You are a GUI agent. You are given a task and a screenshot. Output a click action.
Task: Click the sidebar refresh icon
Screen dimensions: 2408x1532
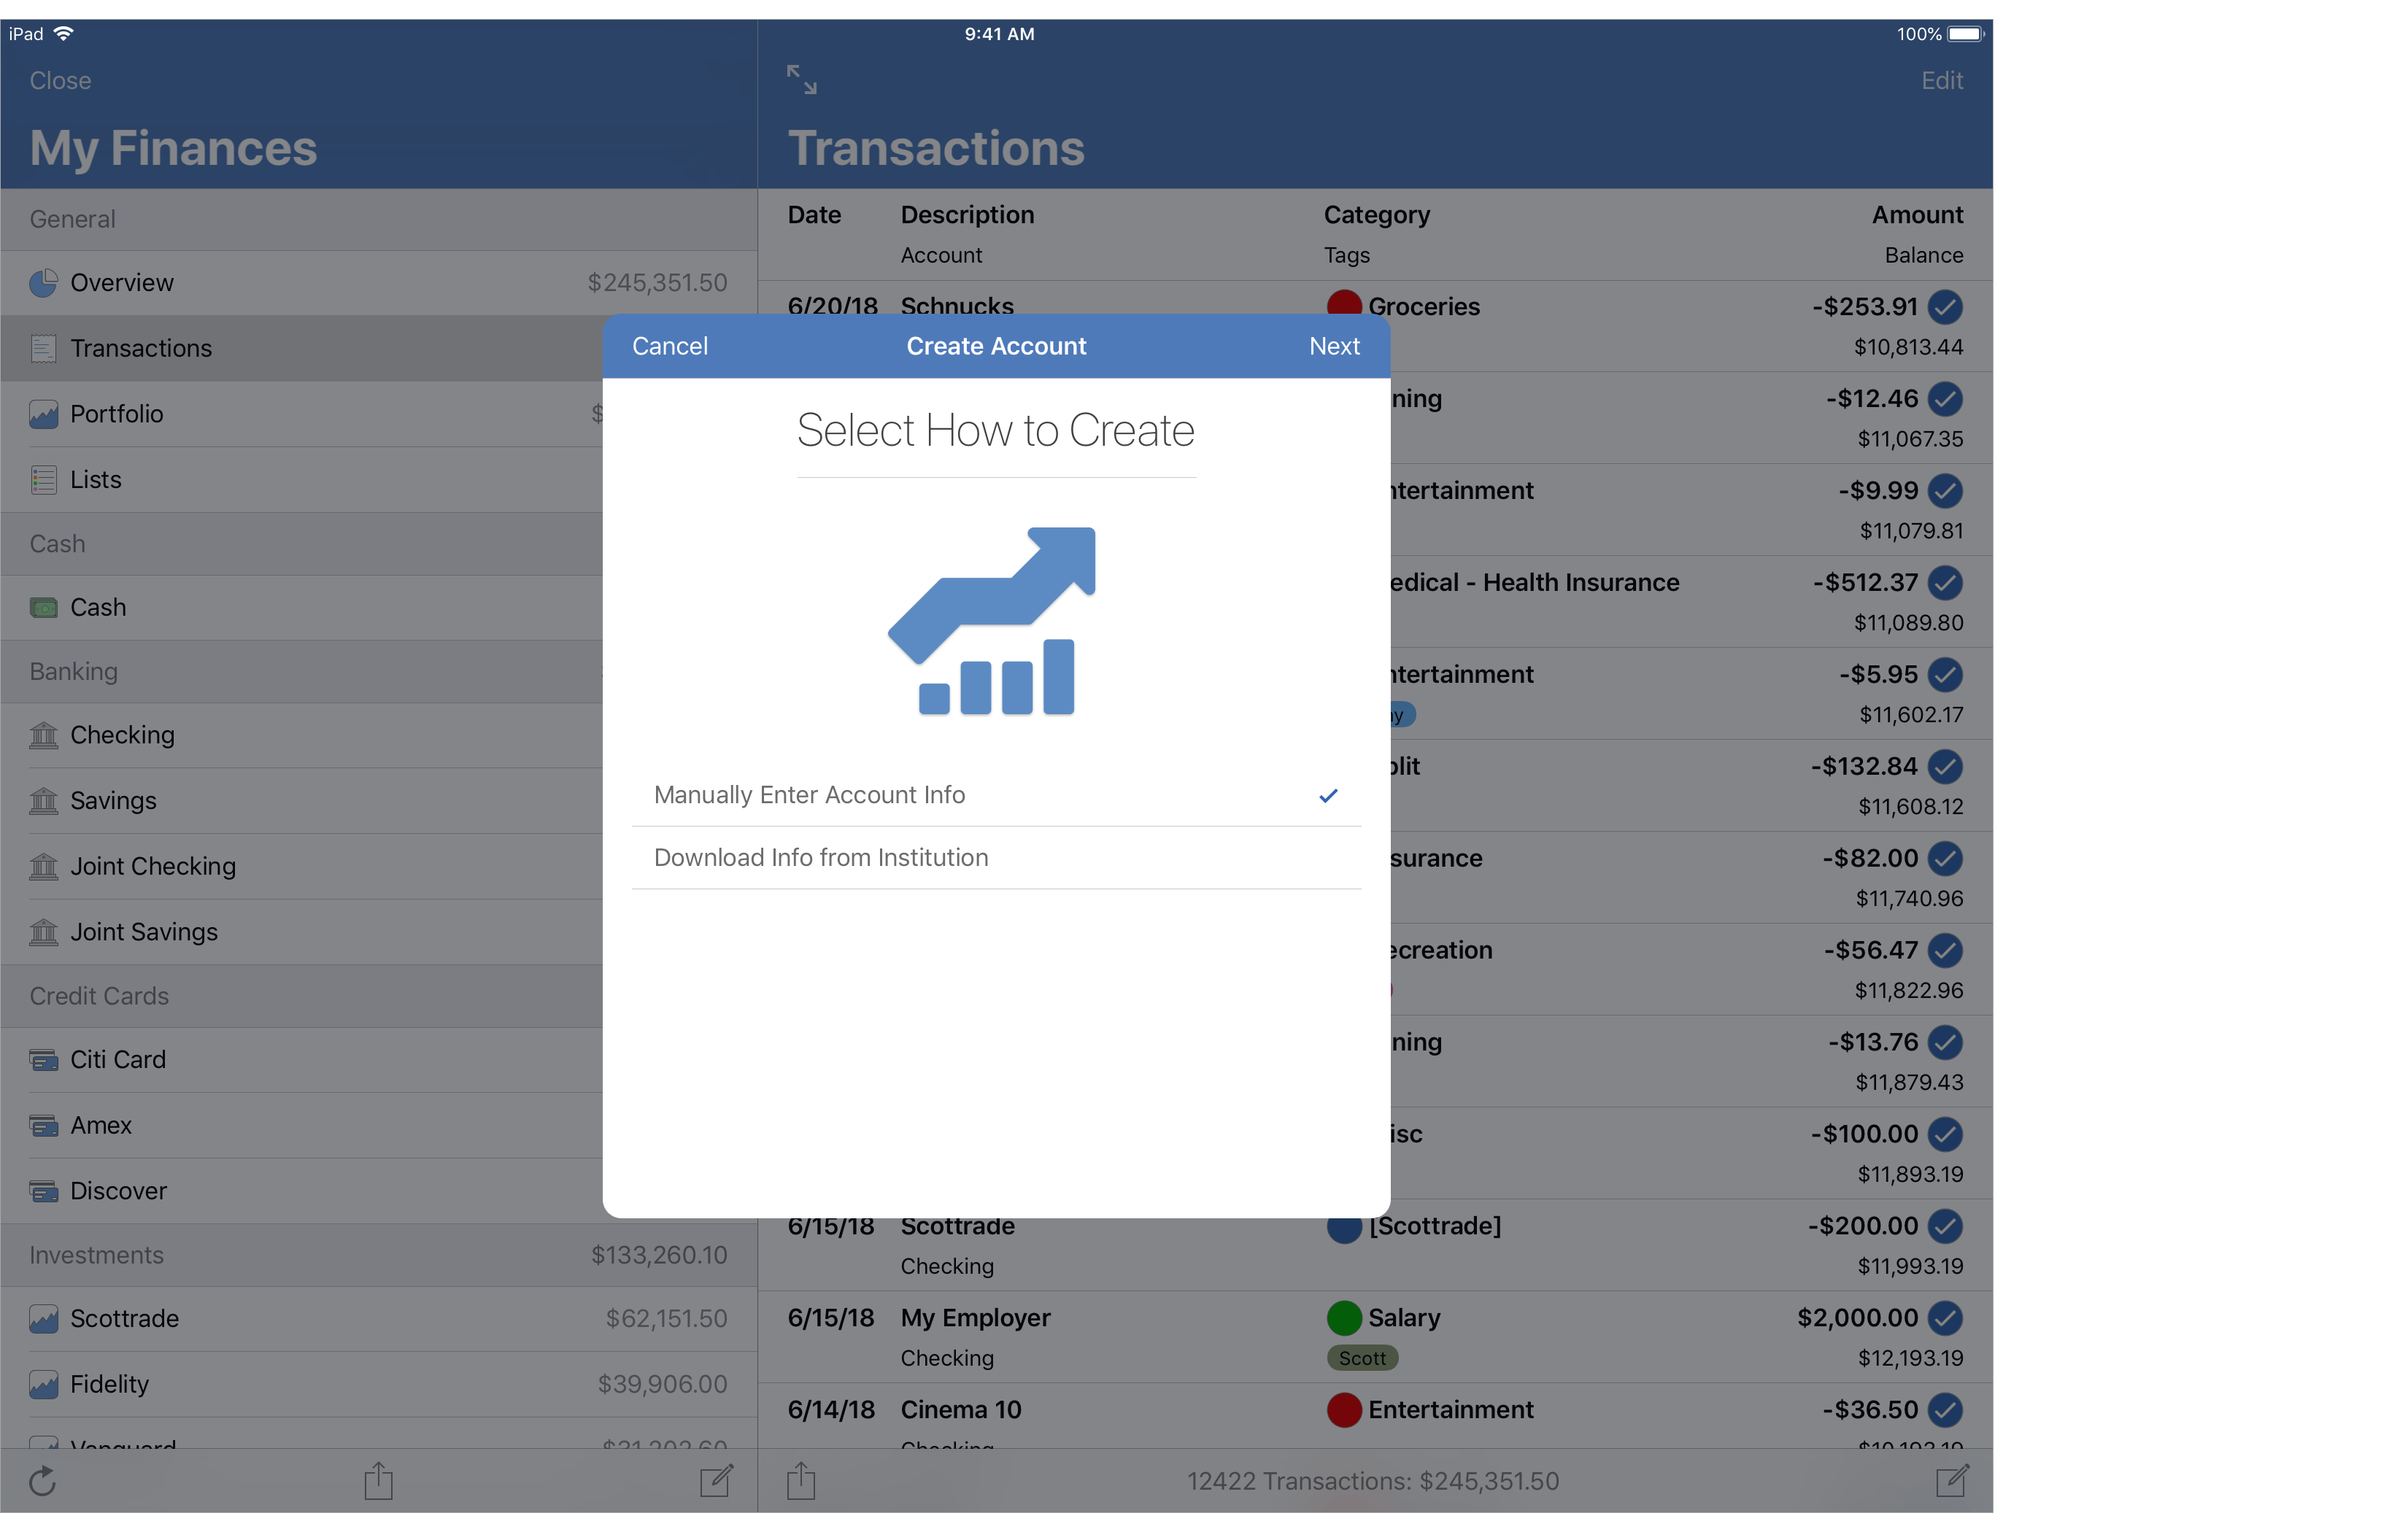point(42,1481)
